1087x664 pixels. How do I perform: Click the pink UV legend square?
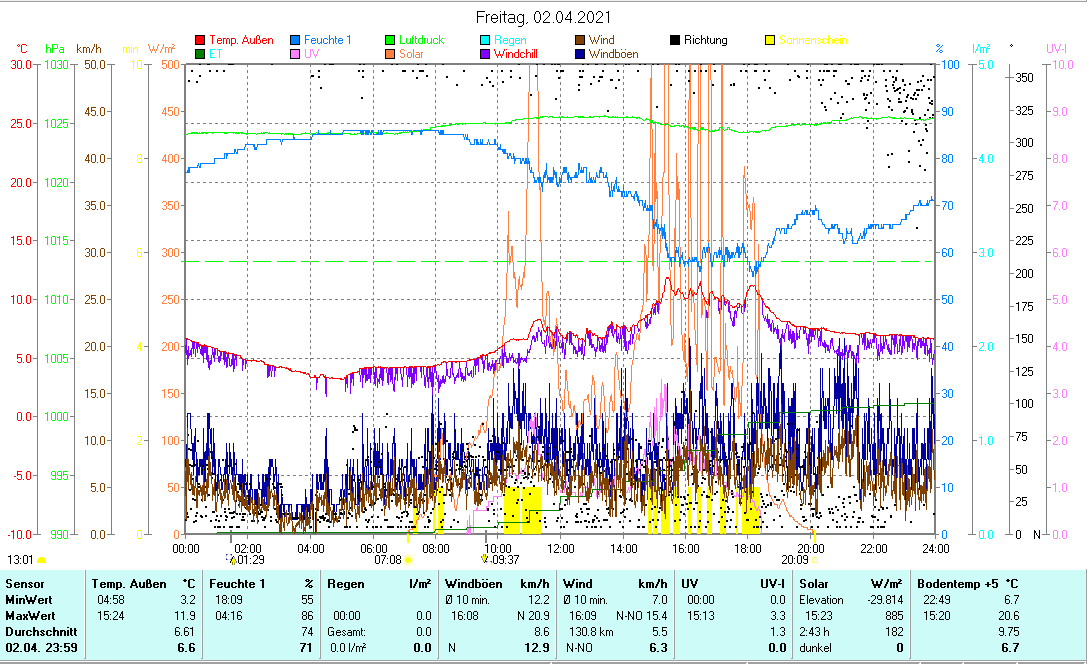[x=295, y=54]
